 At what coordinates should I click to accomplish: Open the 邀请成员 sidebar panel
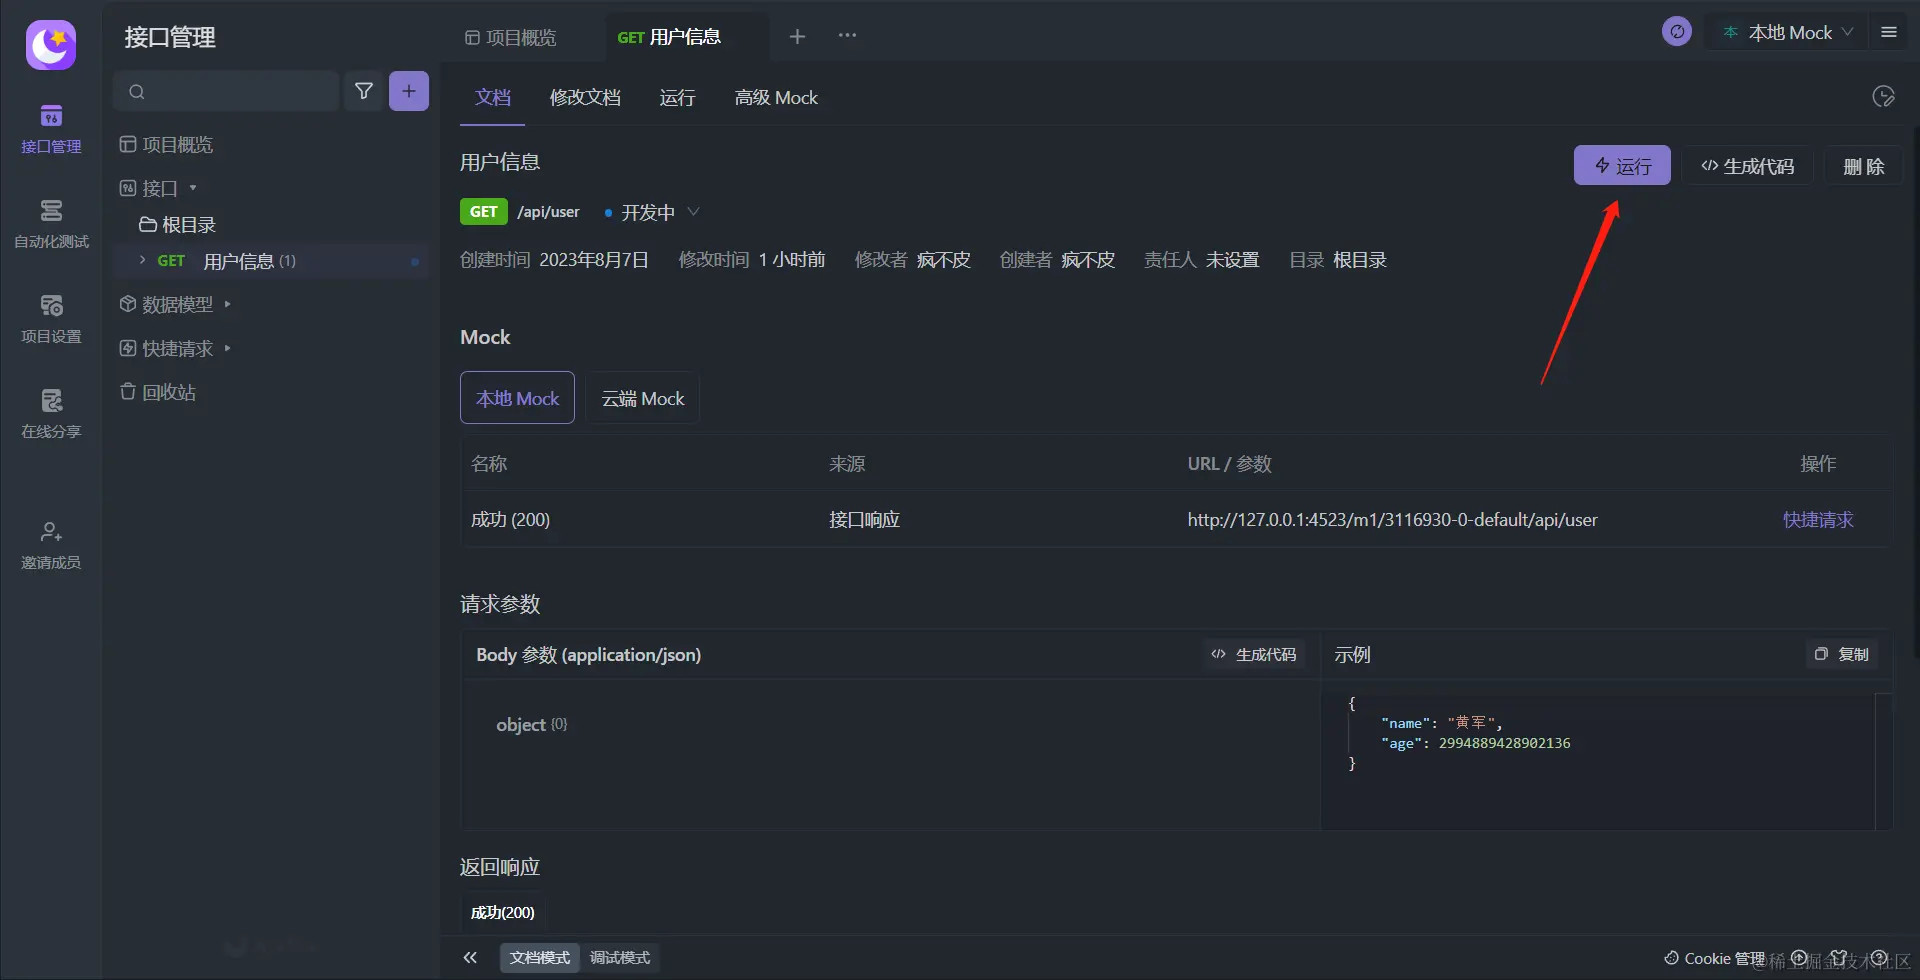tap(51, 543)
